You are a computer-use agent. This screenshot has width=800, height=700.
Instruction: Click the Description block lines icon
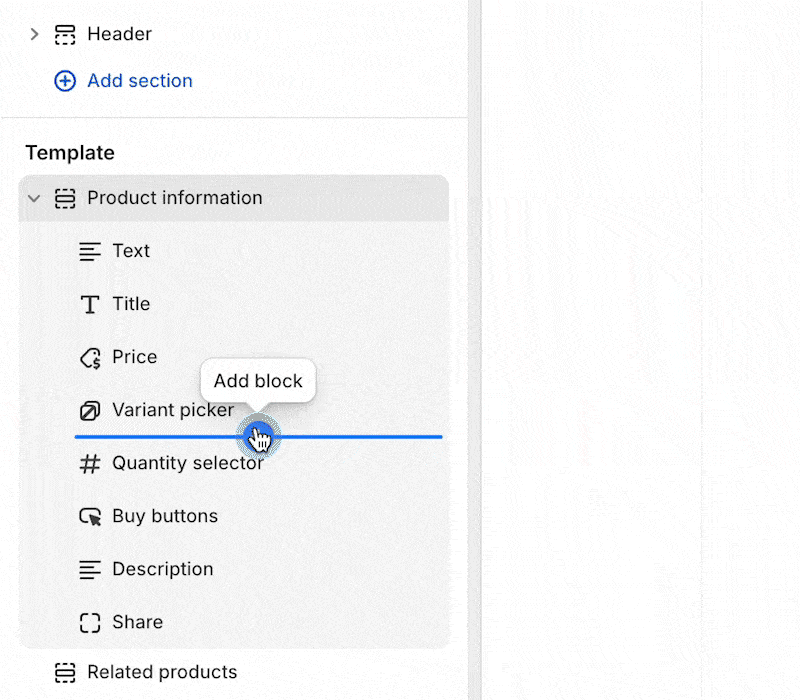tap(90, 569)
